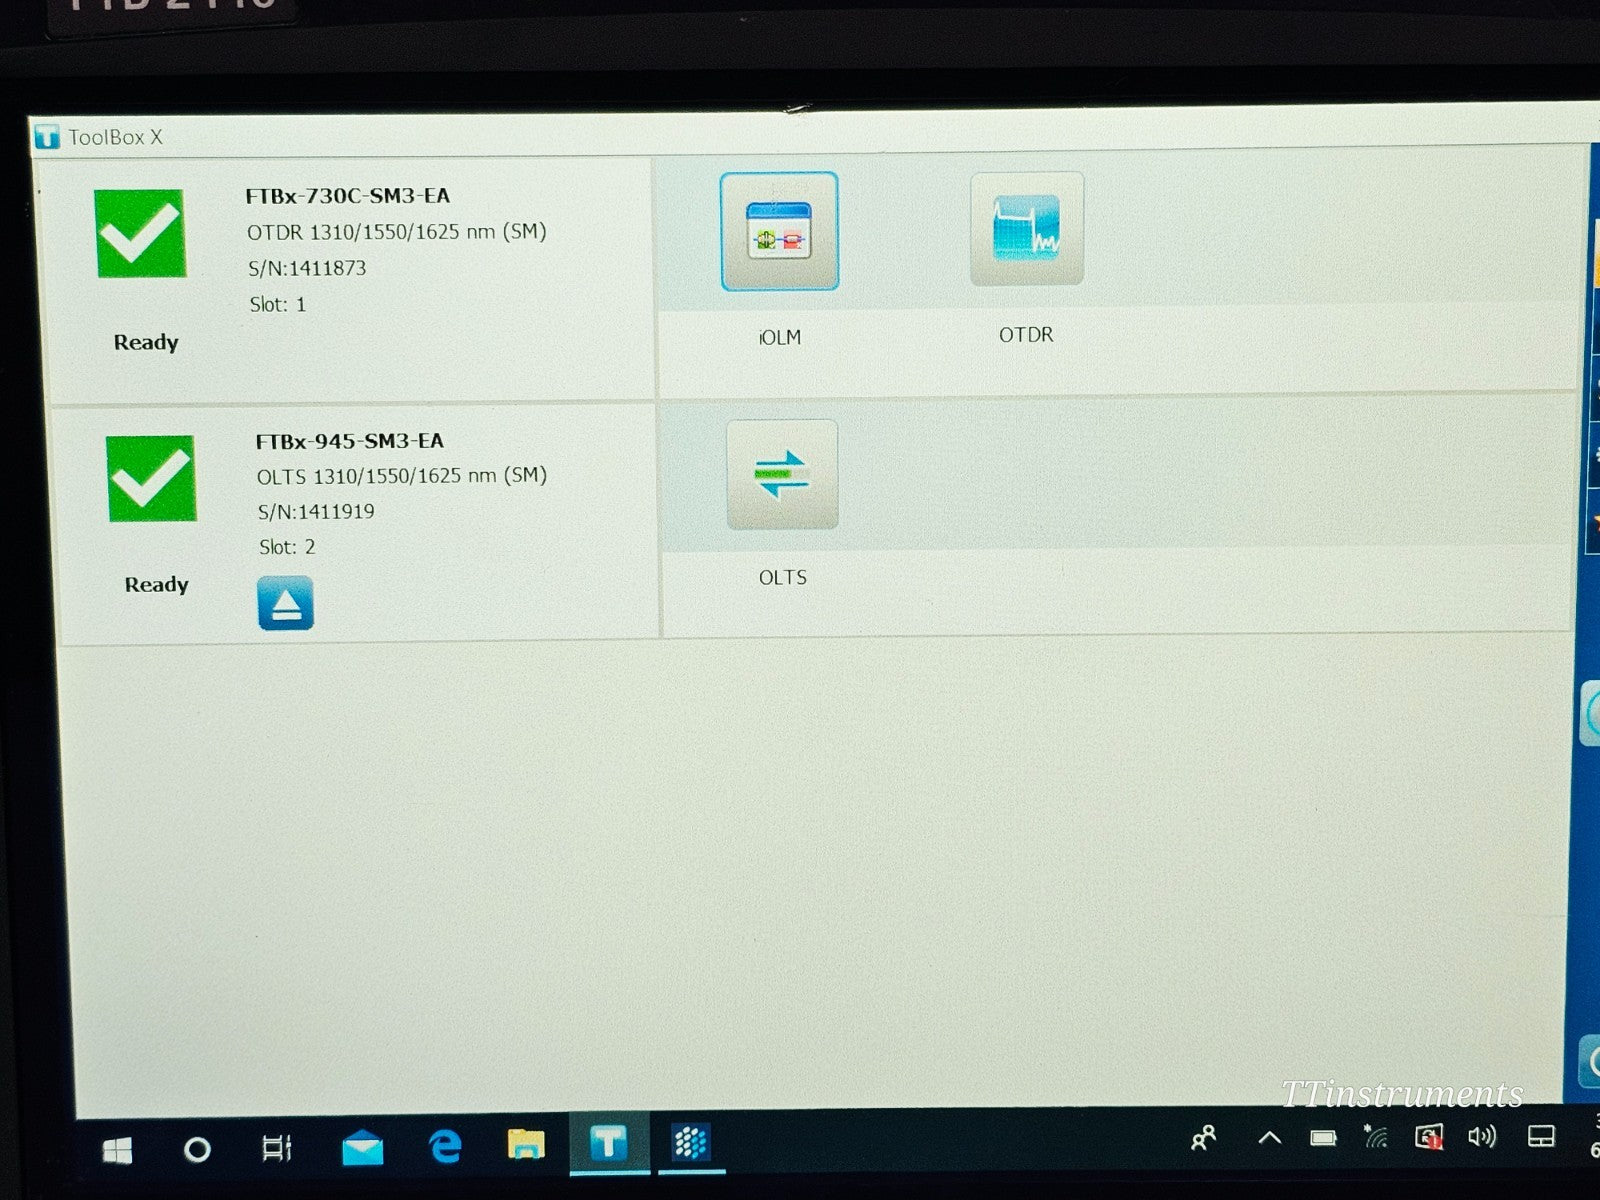Image resolution: width=1600 pixels, height=1200 pixels.
Task: Open the OTDR application
Action: (x=1027, y=229)
